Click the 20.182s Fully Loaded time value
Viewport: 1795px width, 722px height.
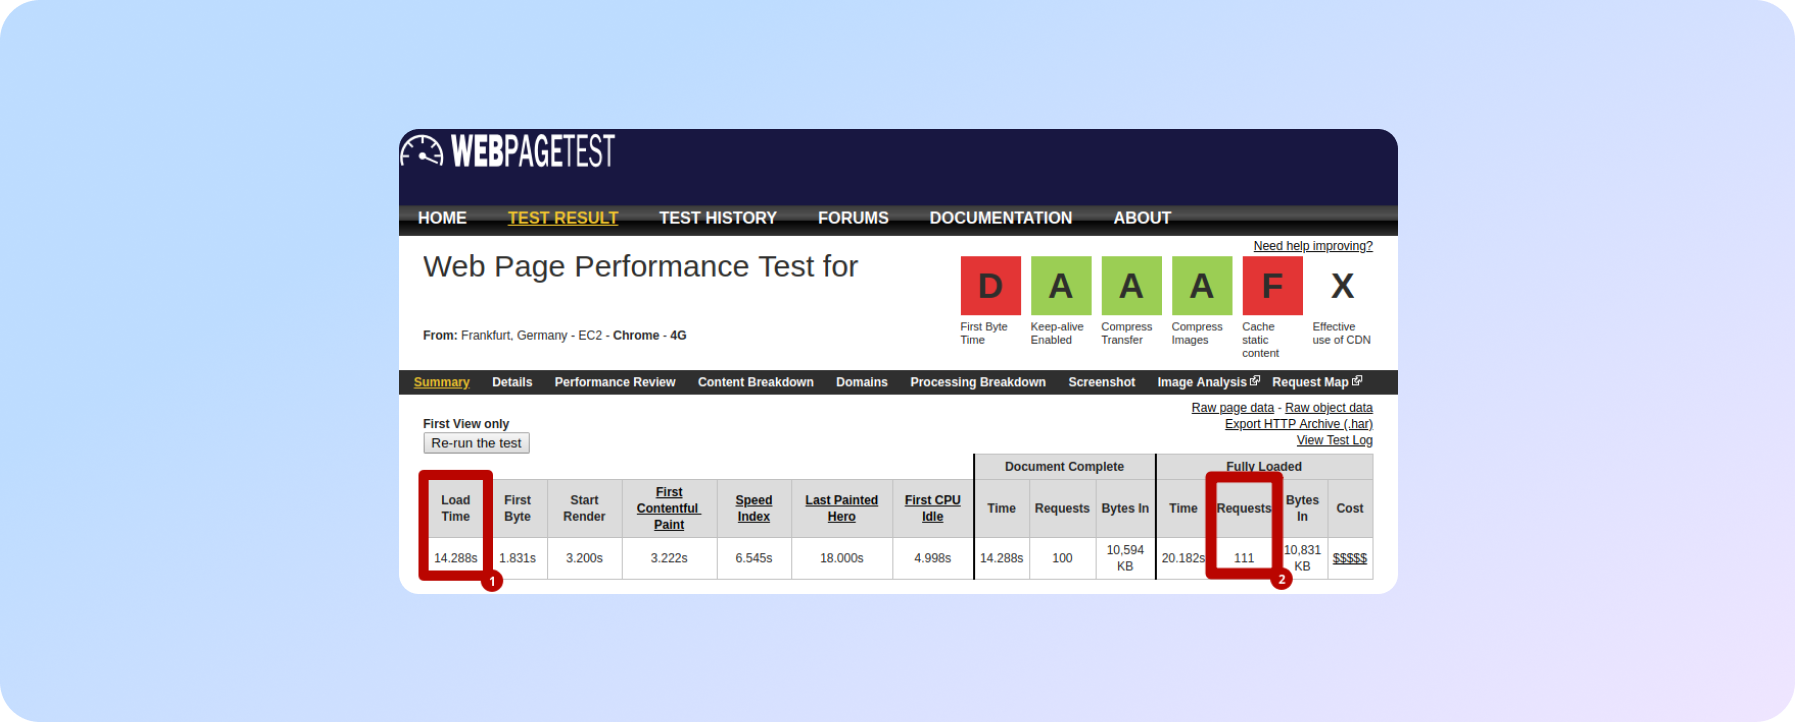click(x=1183, y=558)
